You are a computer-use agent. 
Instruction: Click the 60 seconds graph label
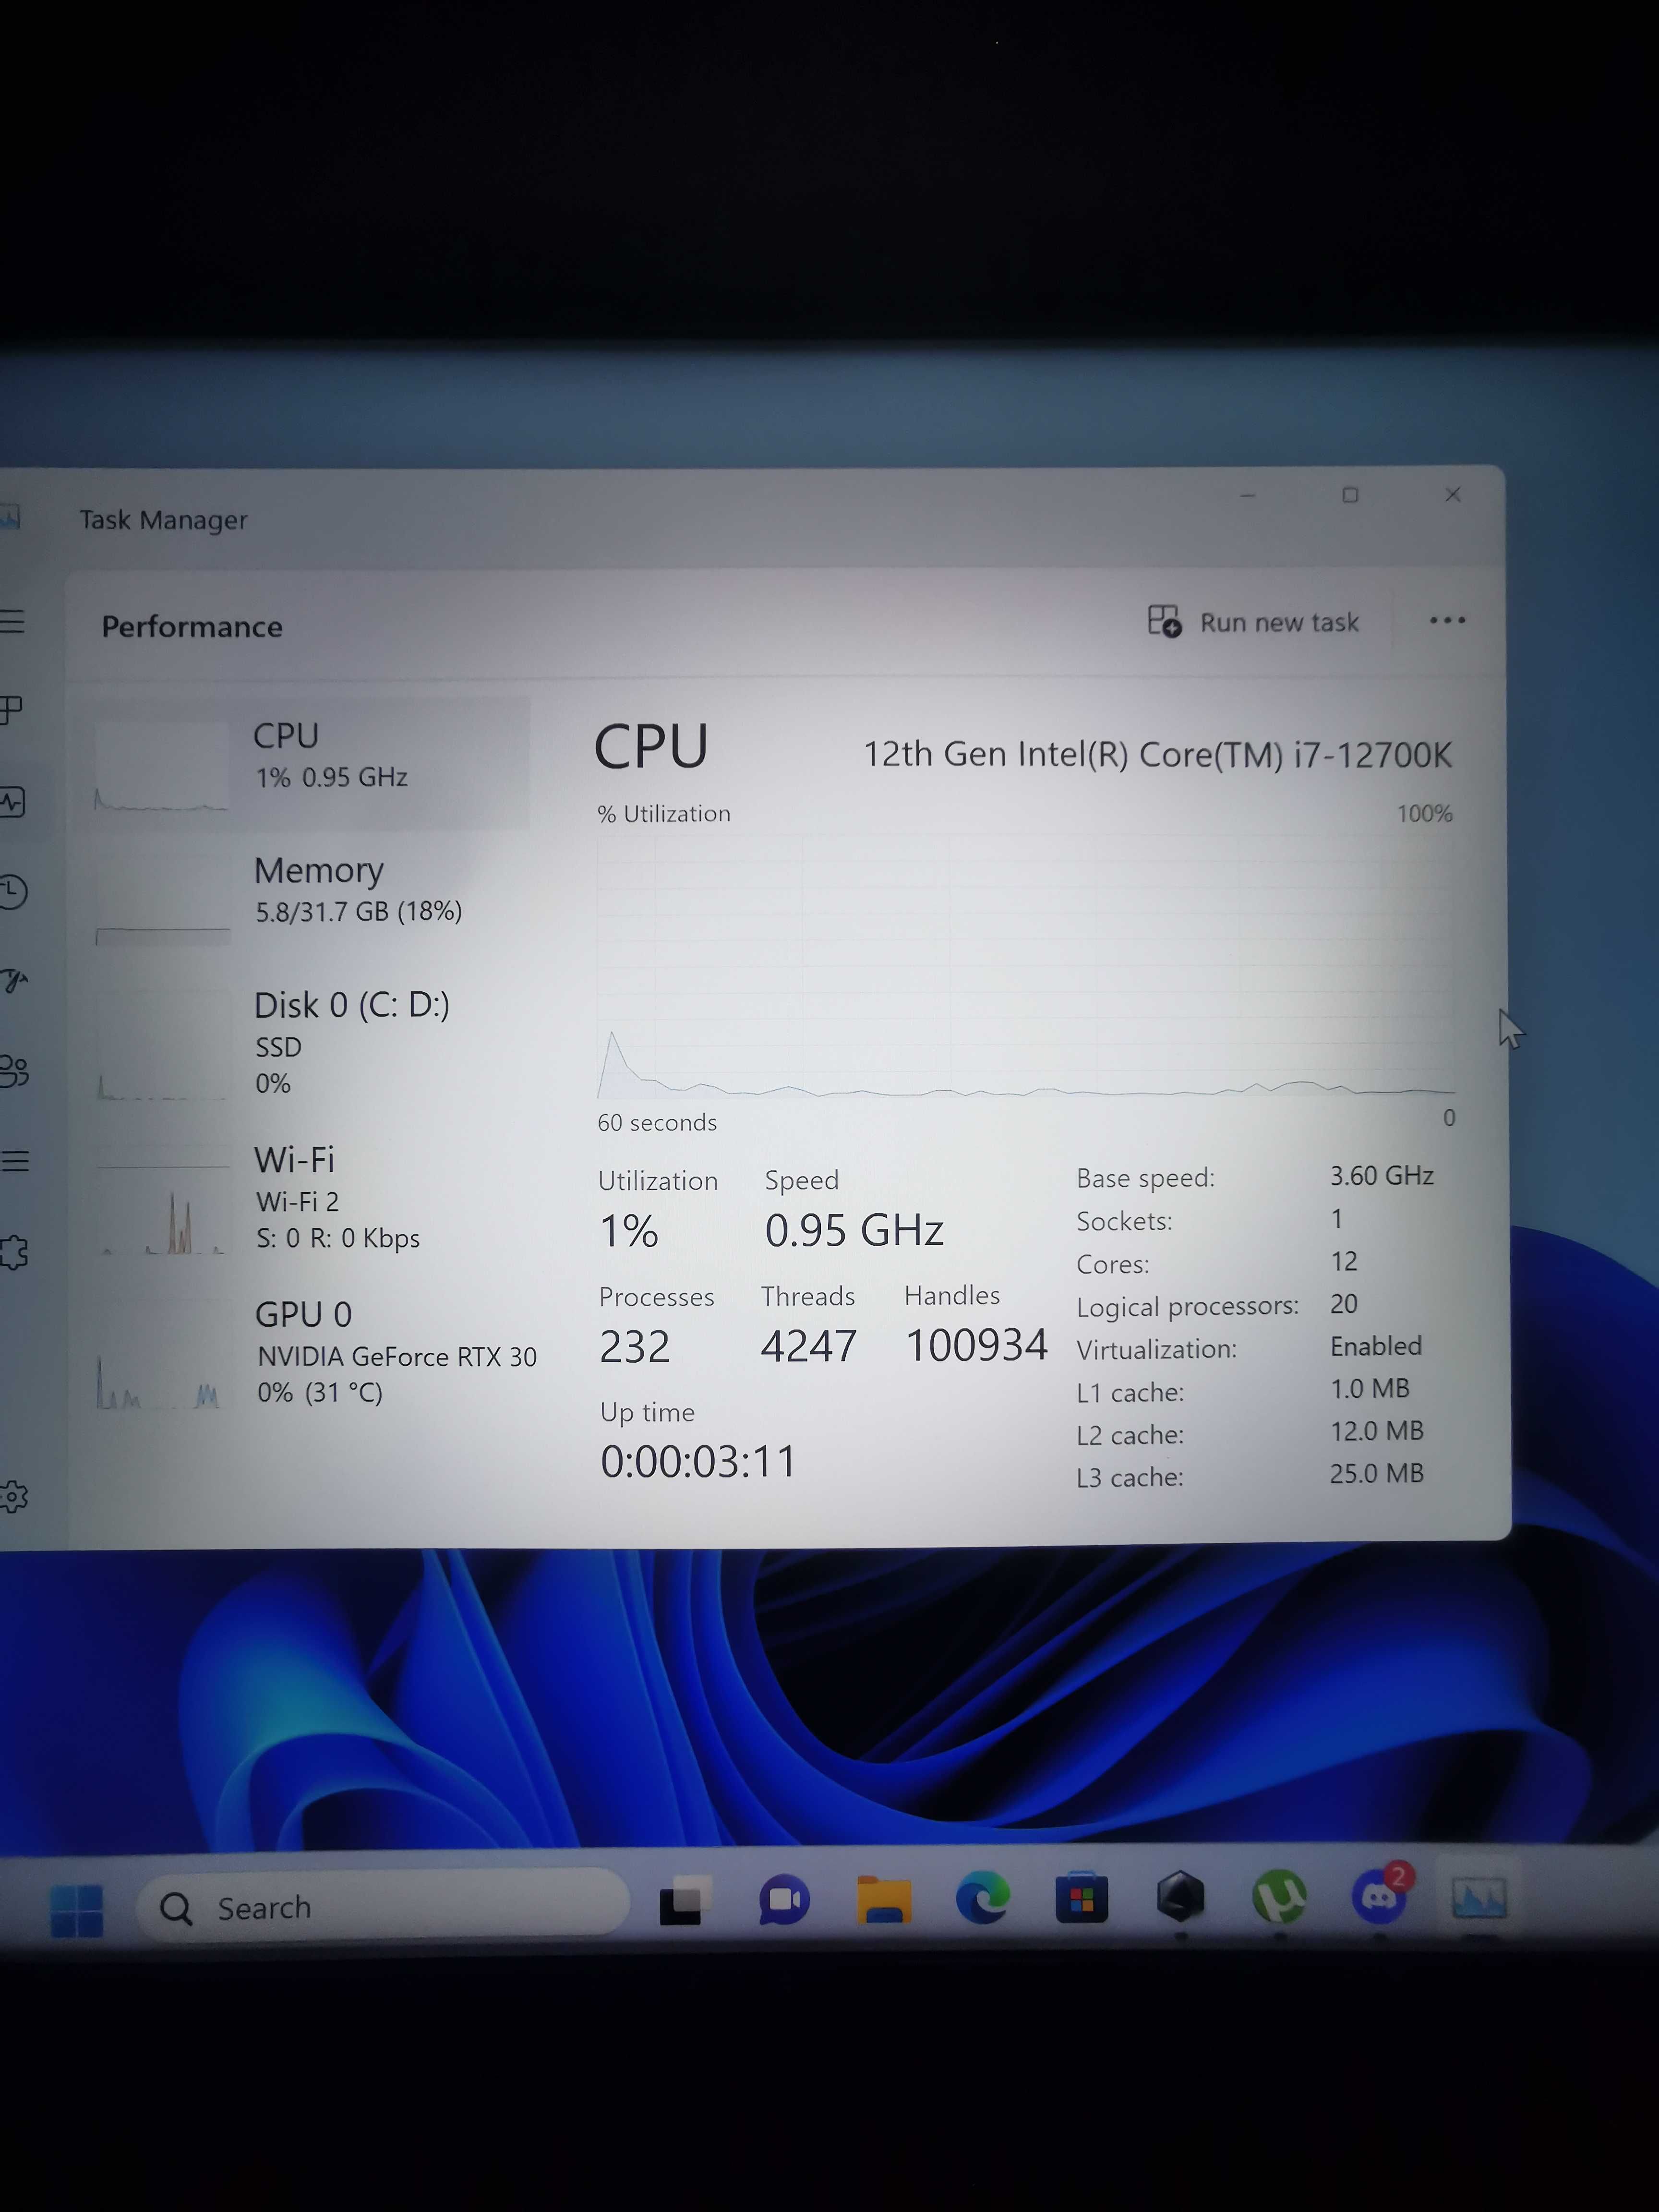point(657,1122)
